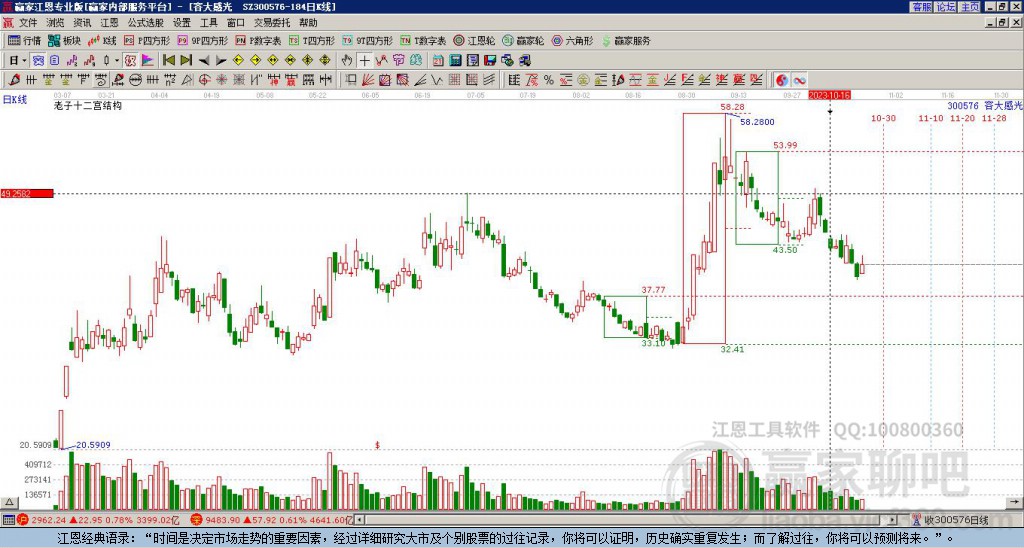
Task: Click the black left arrow icon
Action: [204, 60]
